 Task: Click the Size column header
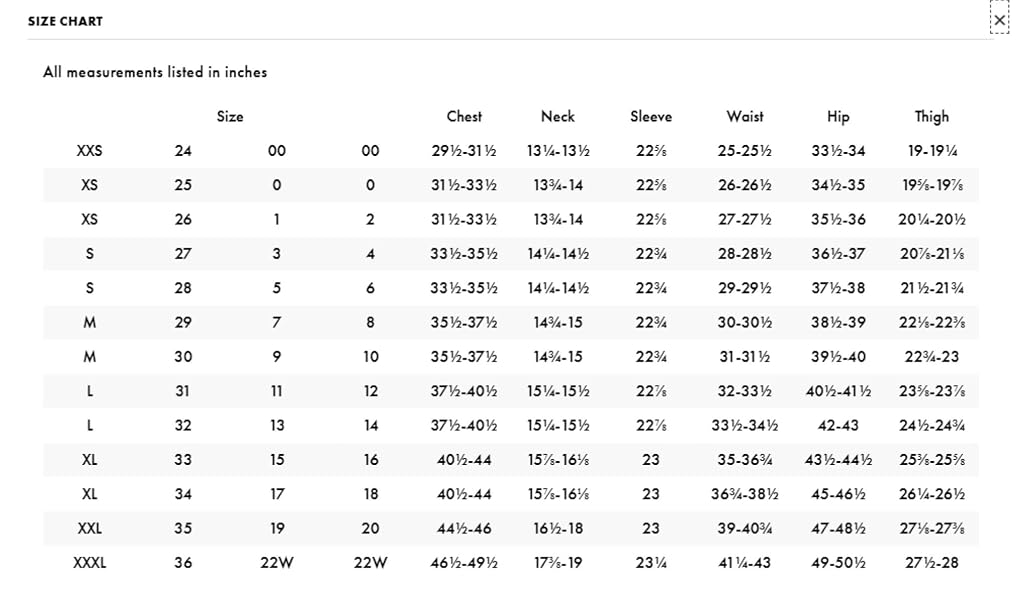click(230, 116)
